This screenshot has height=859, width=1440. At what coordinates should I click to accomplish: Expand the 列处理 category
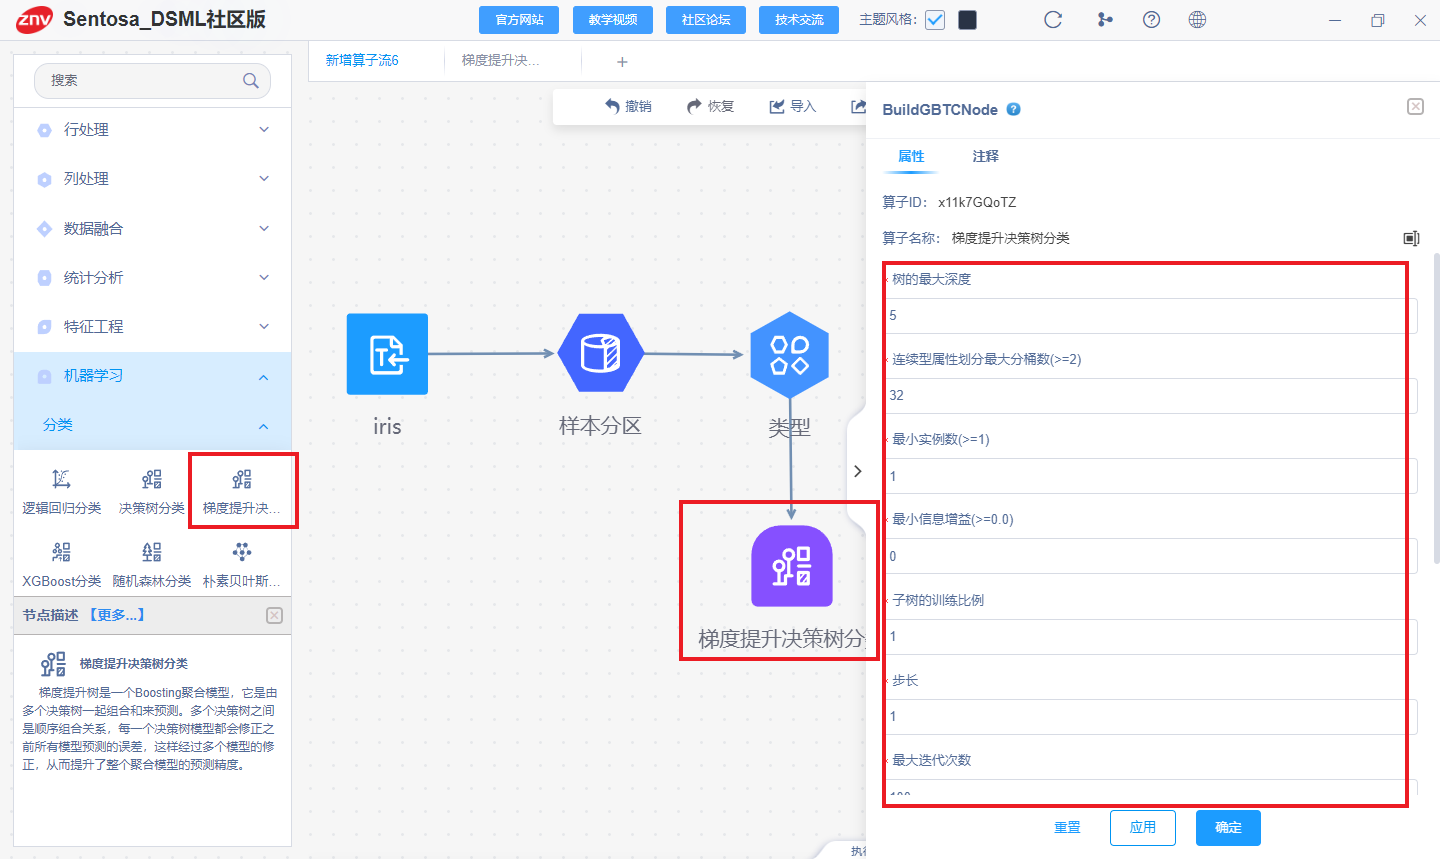152,179
